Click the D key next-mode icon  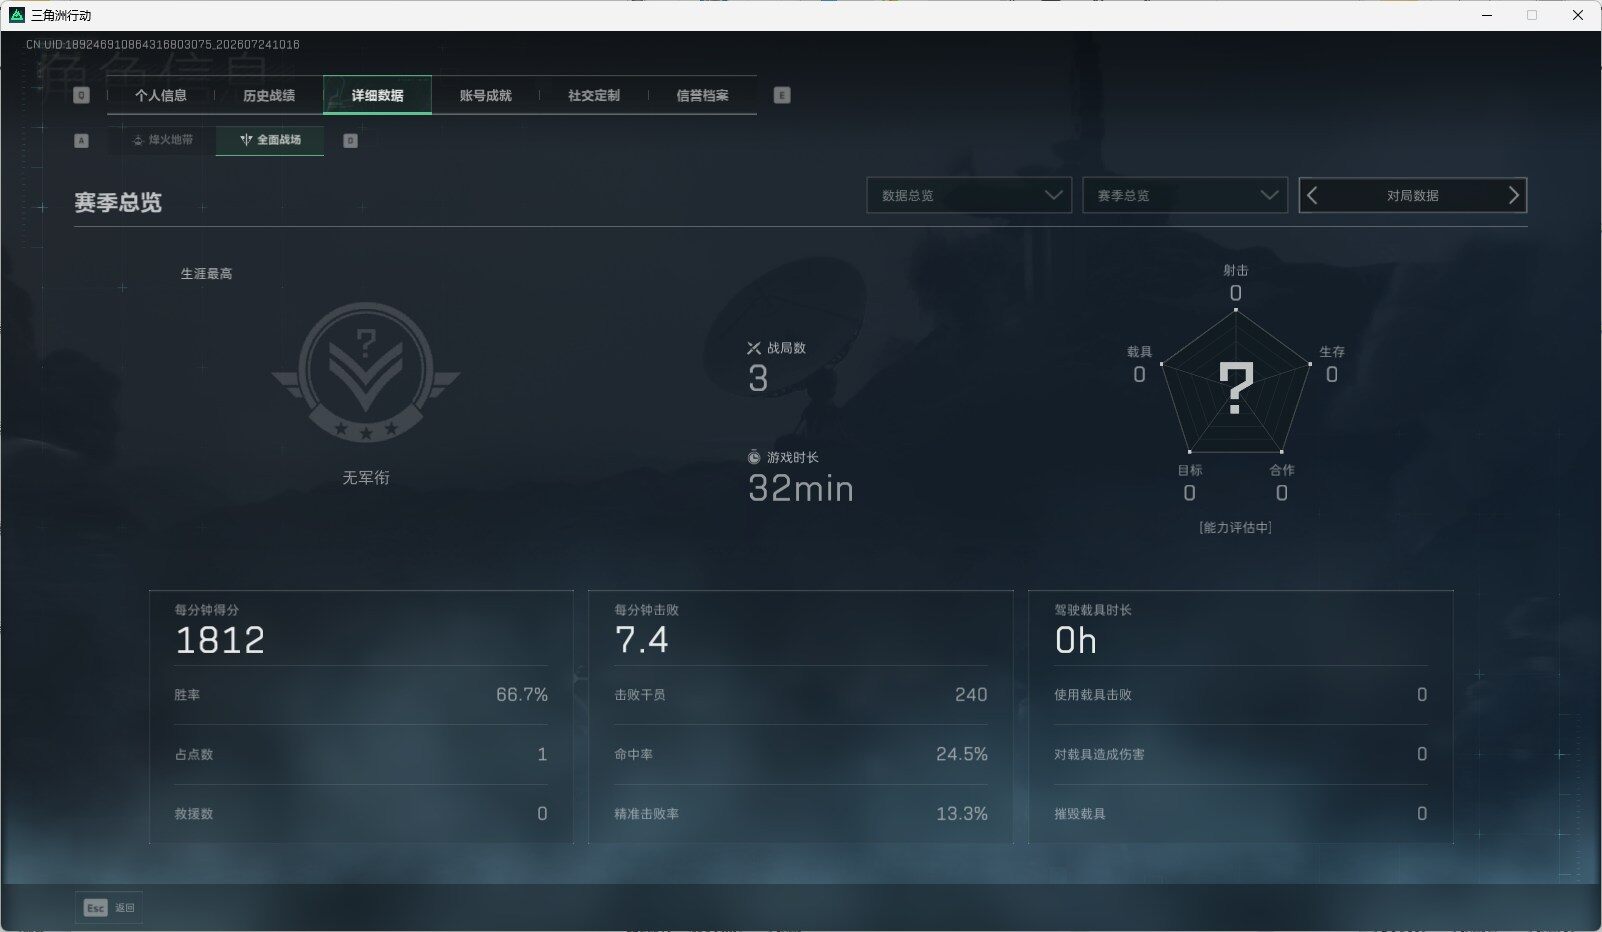(350, 141)
